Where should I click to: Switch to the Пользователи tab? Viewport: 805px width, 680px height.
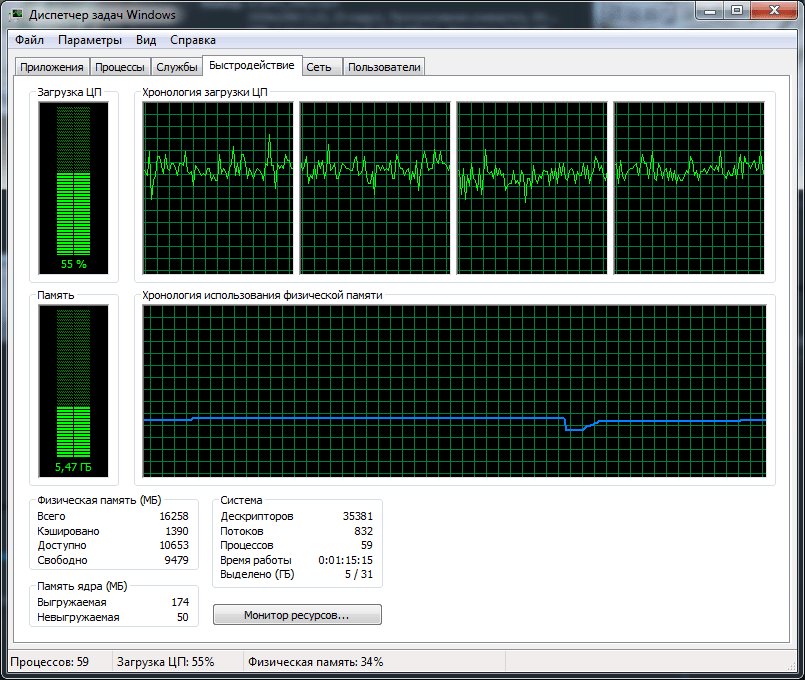pyautogui.click(x=384, y=67)
